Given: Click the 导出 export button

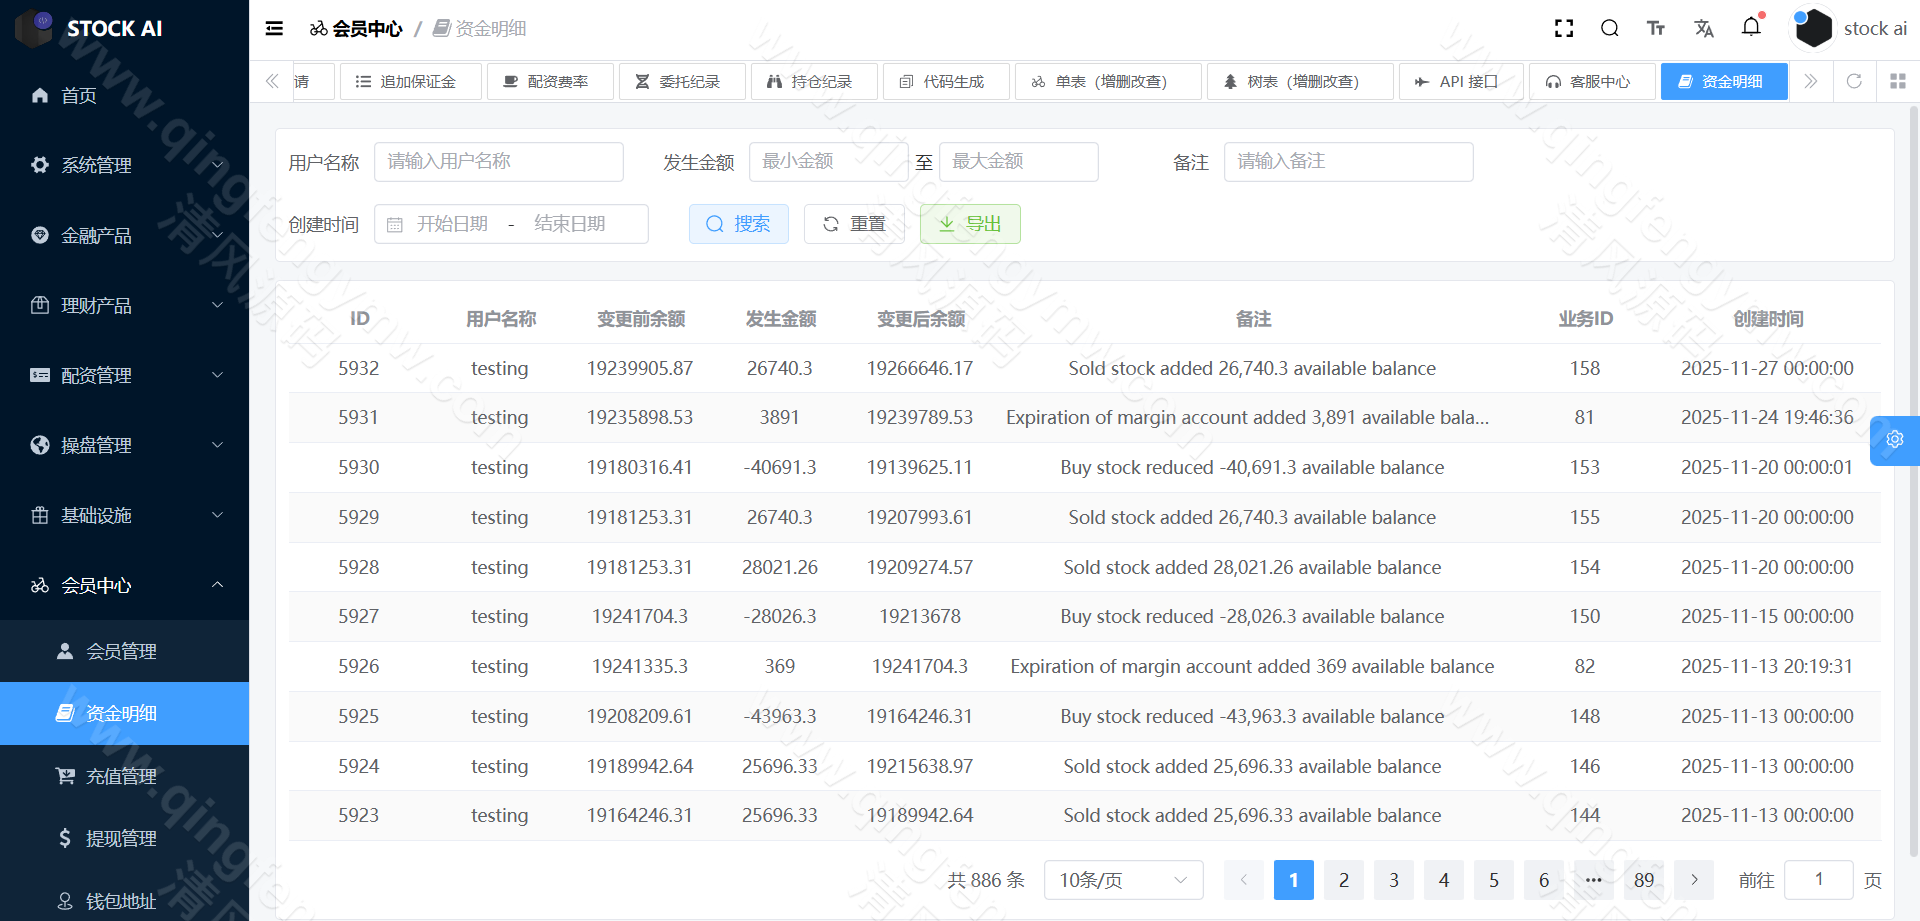Looking at the screenshot, I should pos(970,223).
